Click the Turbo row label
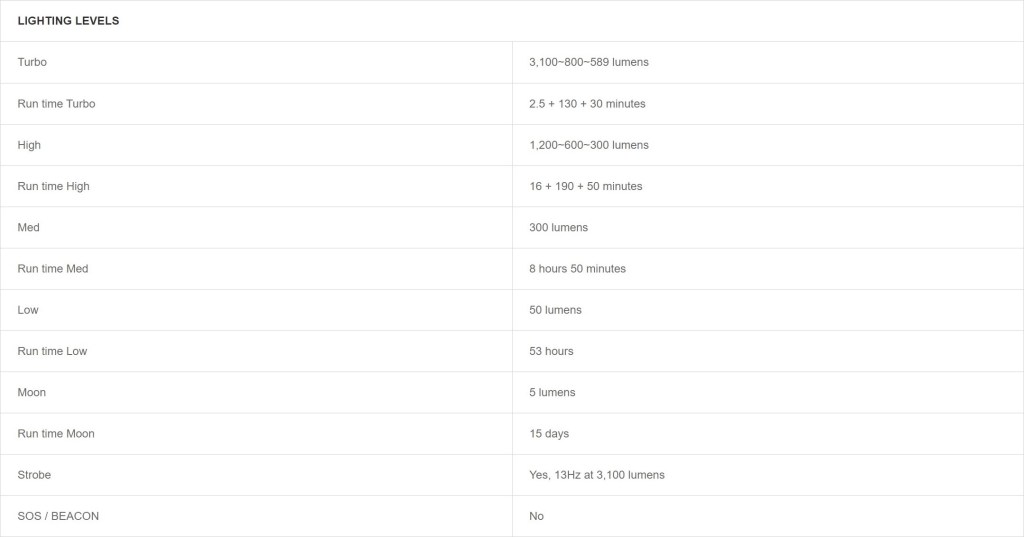The width and height of the screenshot is (1024, 537). 32,62
